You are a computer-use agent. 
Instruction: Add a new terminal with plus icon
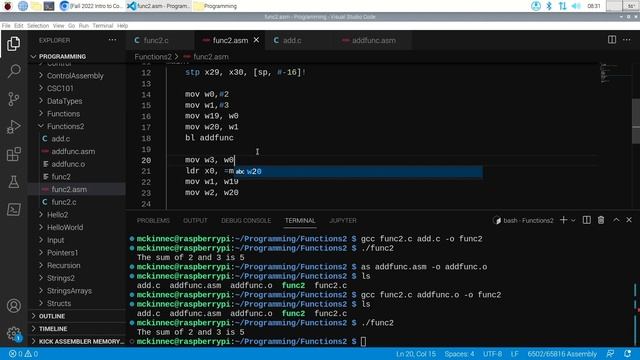coord(564,220)
